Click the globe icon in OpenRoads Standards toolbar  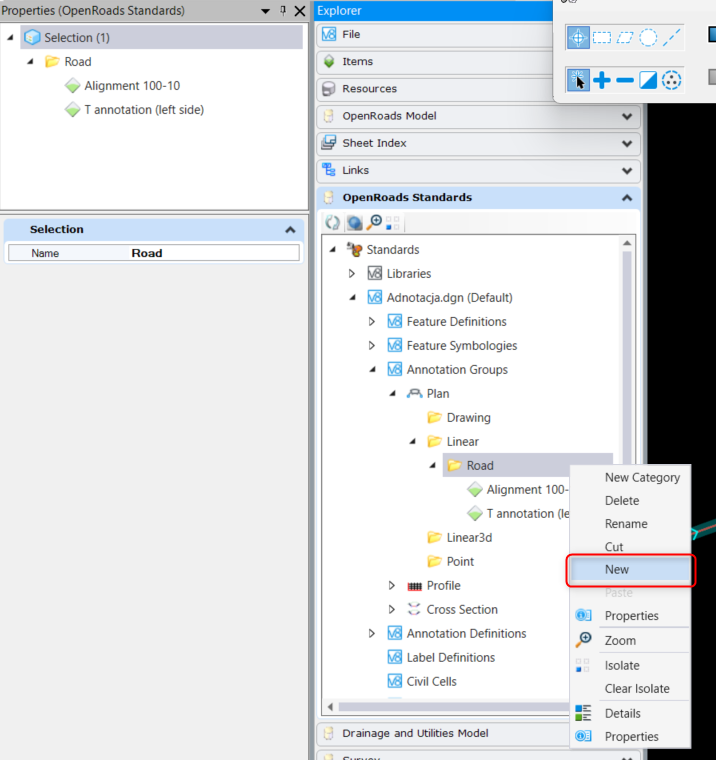[x=354, y=223]
